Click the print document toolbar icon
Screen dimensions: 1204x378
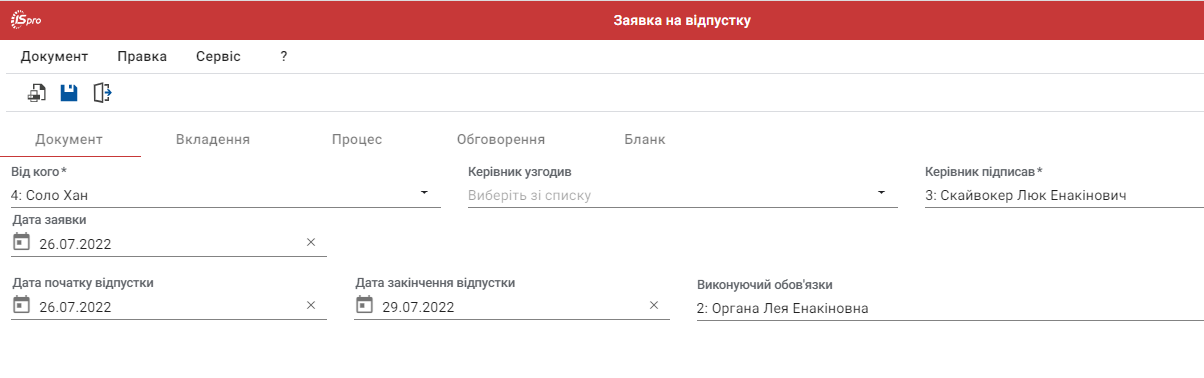(37, 93)
